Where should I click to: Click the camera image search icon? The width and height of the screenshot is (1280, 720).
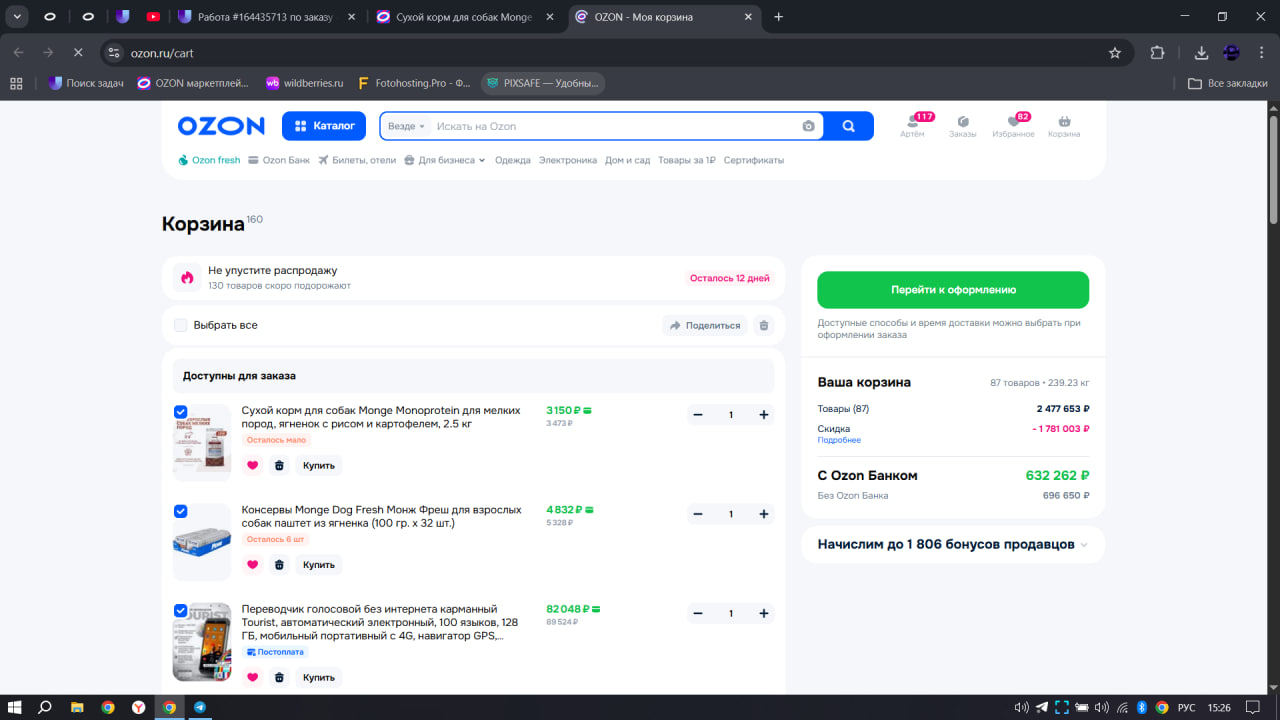[808, 126]
